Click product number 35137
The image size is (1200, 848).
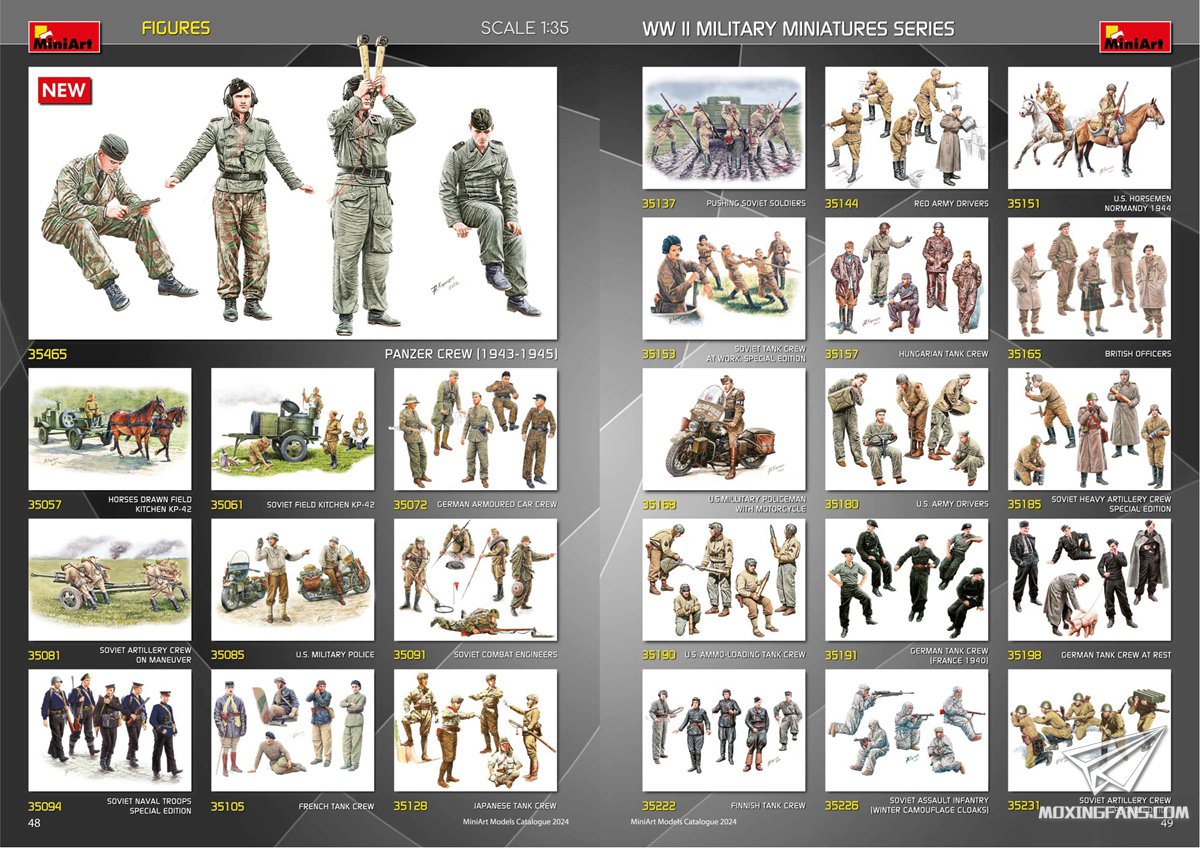[659, 204]
